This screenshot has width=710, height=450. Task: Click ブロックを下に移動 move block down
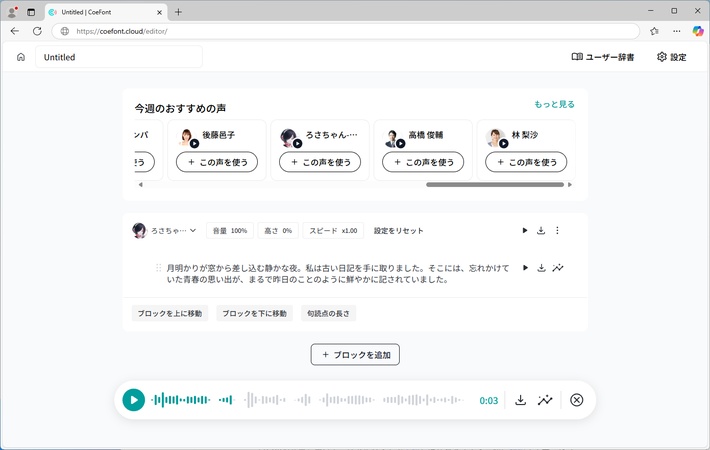[x=254, y=313]
